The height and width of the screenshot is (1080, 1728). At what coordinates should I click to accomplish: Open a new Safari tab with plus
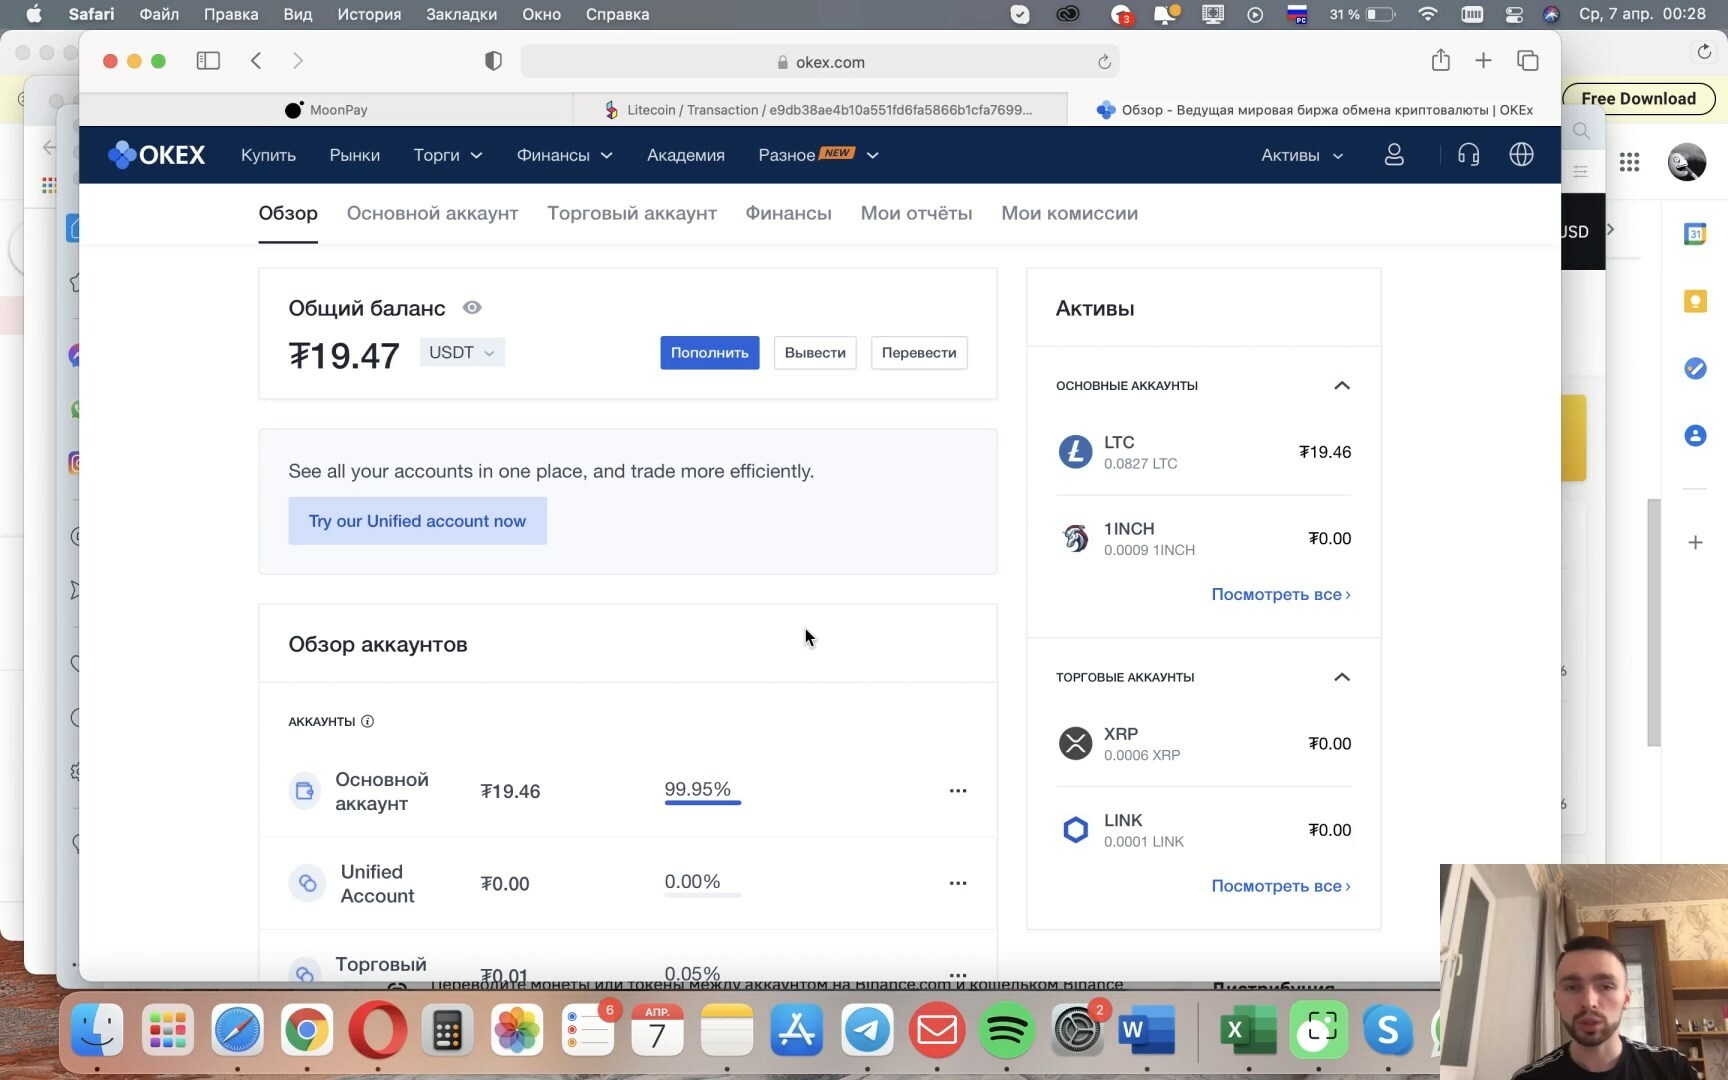[x=1483, y=61]
